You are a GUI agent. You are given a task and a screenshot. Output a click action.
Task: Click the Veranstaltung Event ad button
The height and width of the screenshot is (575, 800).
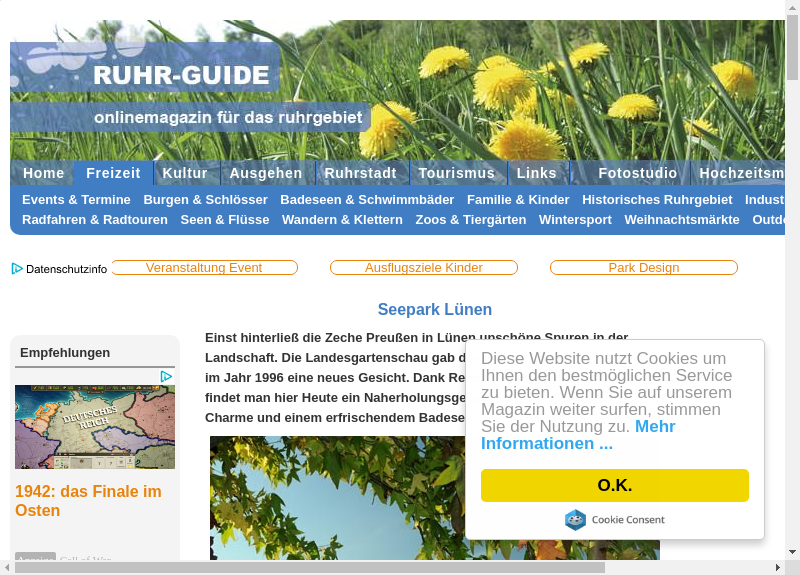[x=204, y=267]
